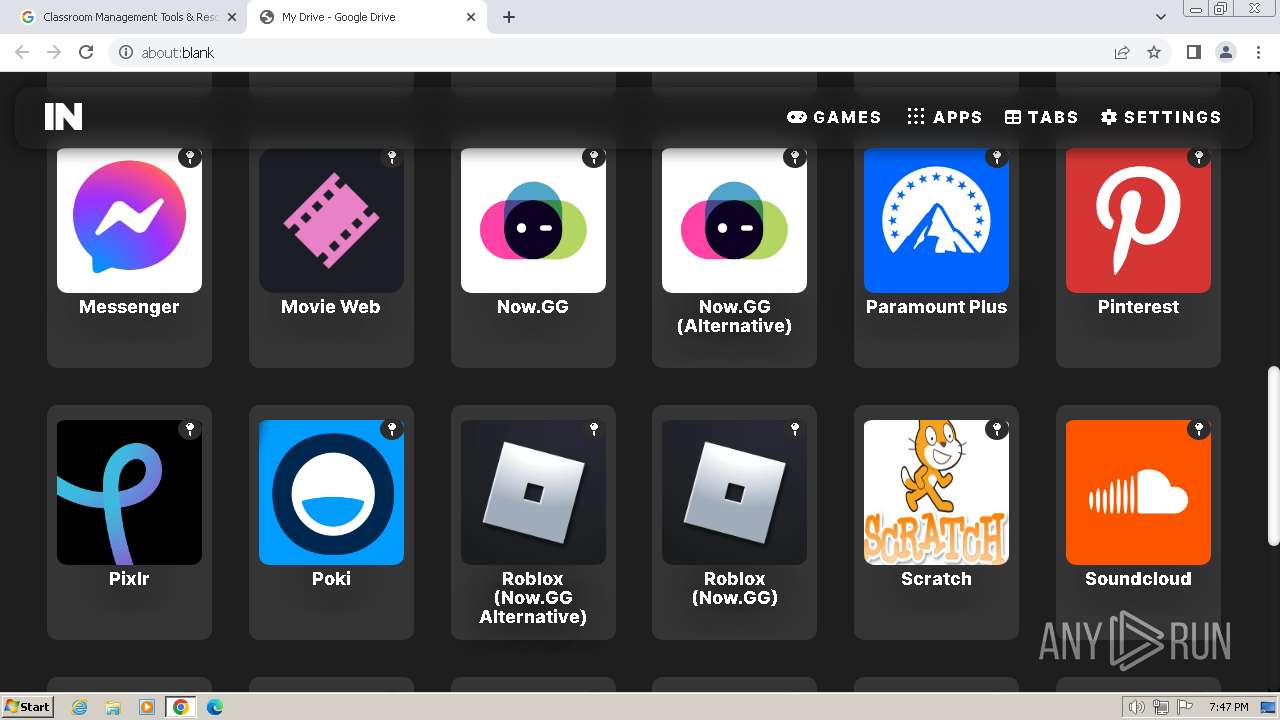The image size is (1280, 720).
Task: Click the Soundcloud label text
Action: coord(1138,579)
